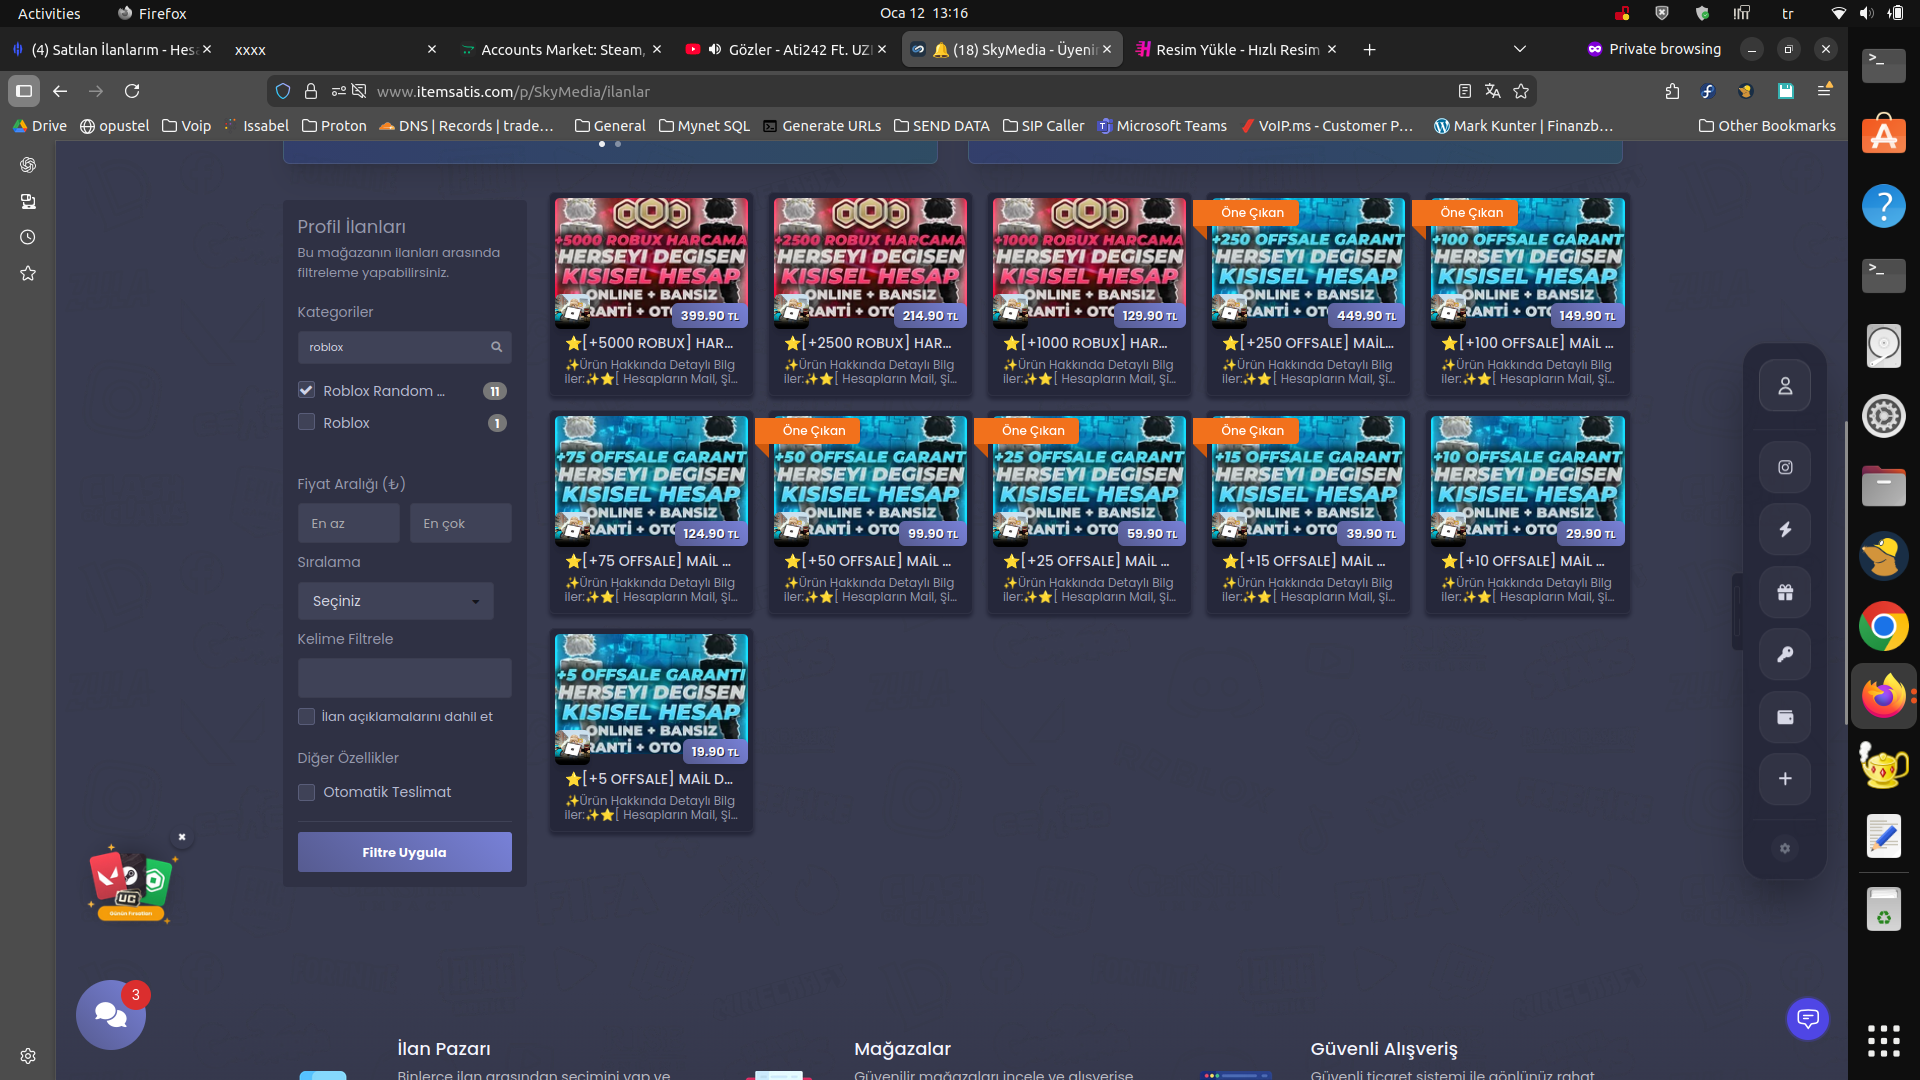Open the +75 OFFSALE MAİL listing title
Viewport: 1920px width, 1080px height.
[x=650, y=561]
